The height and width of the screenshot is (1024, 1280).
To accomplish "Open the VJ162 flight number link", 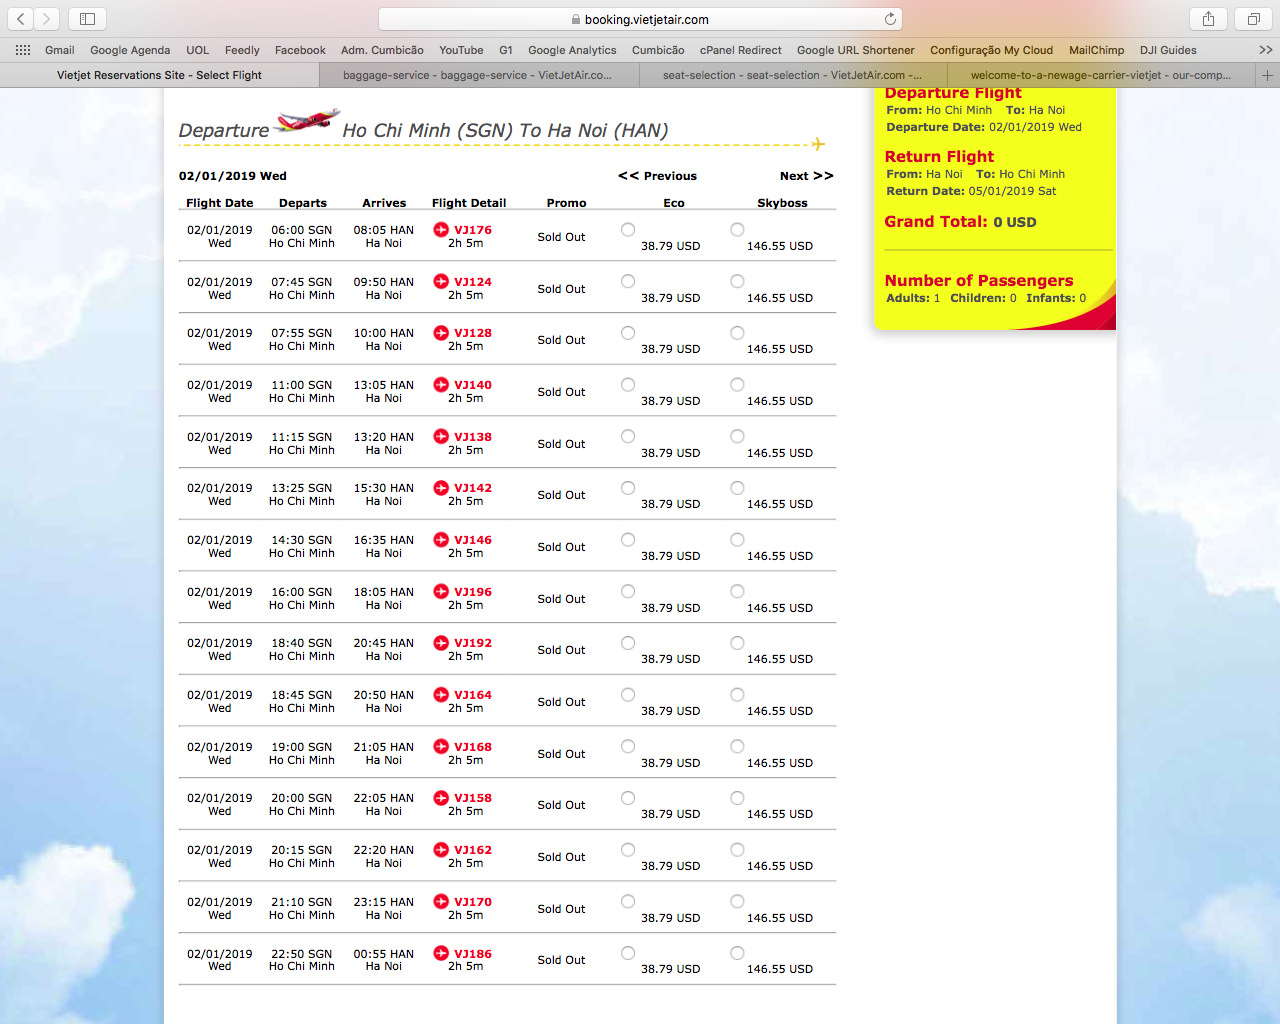I will click(x=473, y=850).
